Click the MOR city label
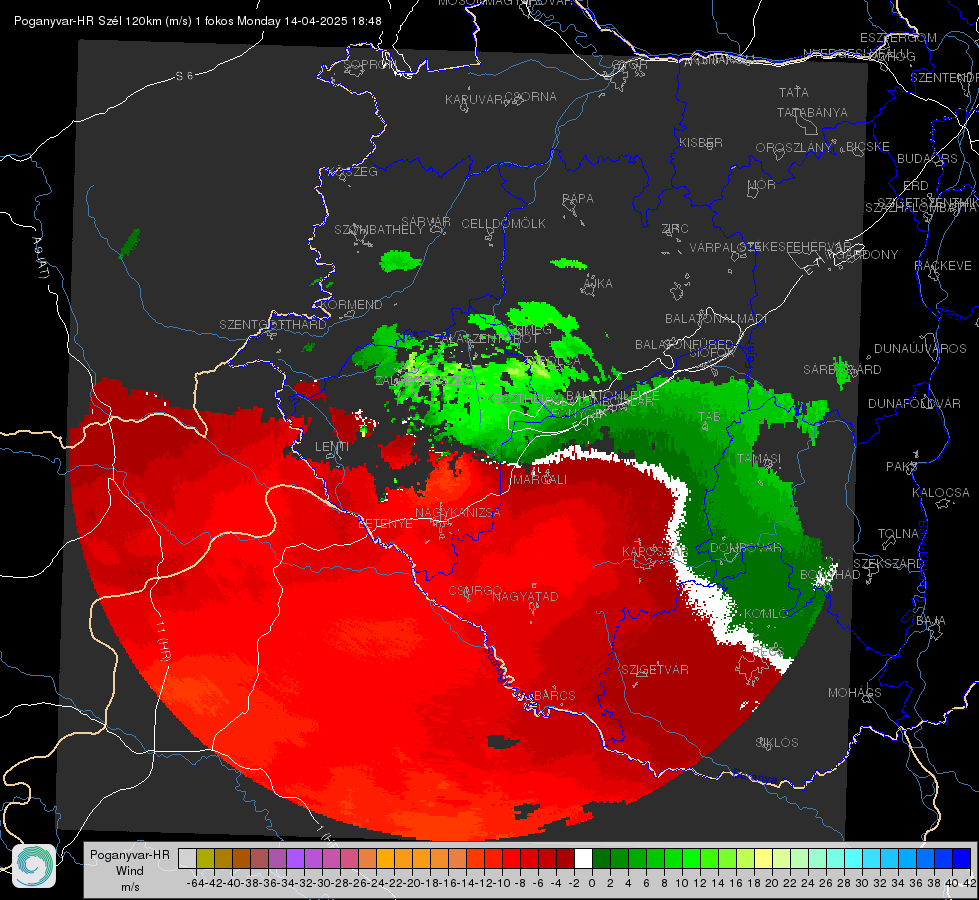 click(762, 185)
